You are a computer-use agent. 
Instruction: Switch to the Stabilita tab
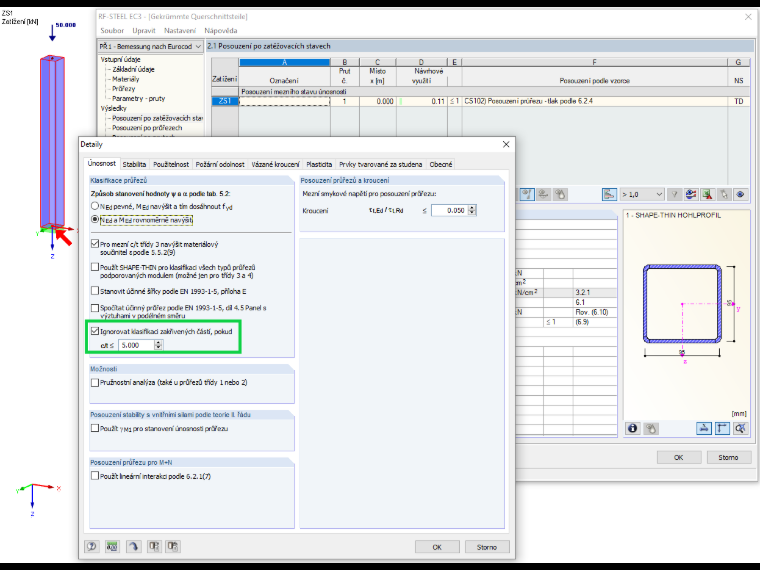(x=134, y=164)
